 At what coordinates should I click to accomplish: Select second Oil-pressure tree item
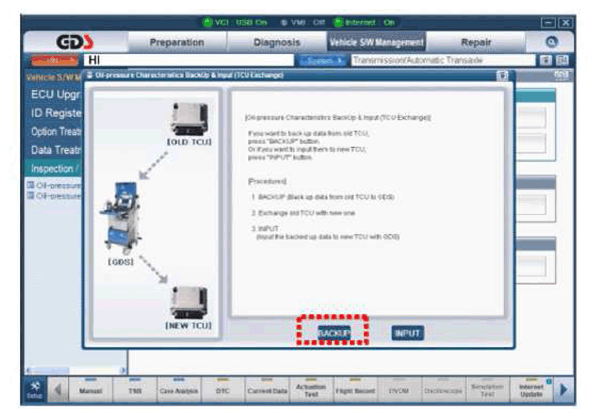point(54,196)
